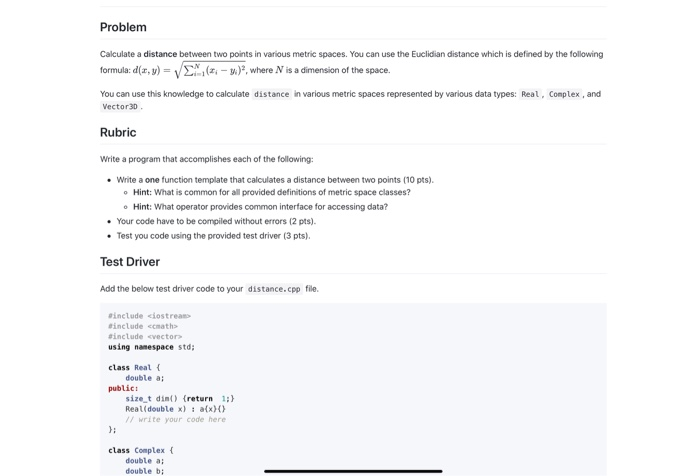
Task: Click the Complex data type code label
Action: tap(564, 94)
